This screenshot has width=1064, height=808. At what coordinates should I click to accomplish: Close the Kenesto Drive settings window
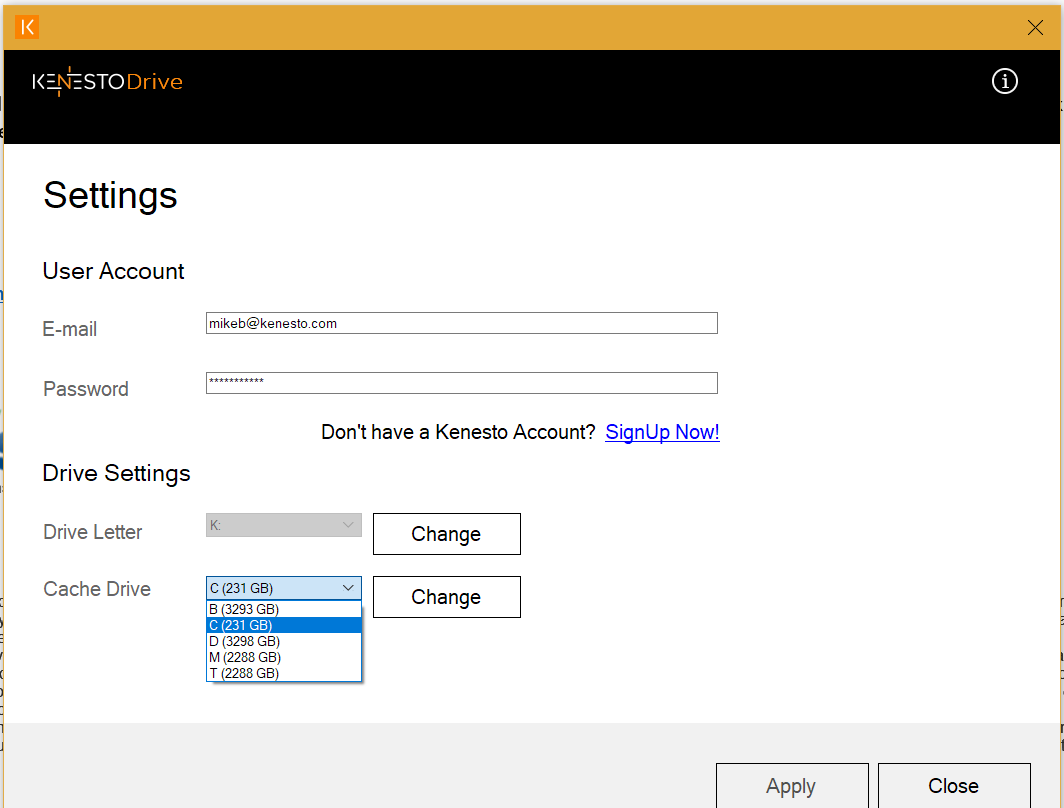(1035, 27)
